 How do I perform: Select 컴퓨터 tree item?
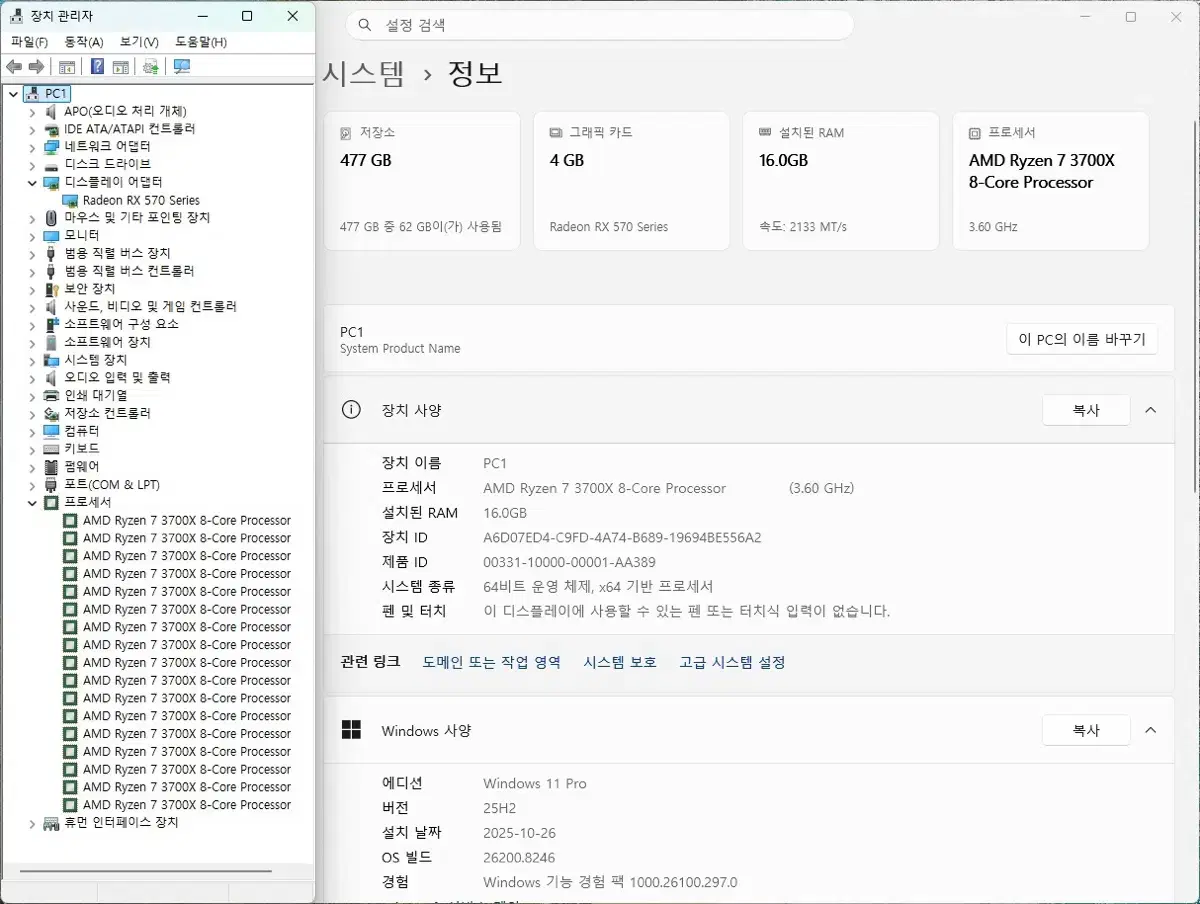coord(81,431)
